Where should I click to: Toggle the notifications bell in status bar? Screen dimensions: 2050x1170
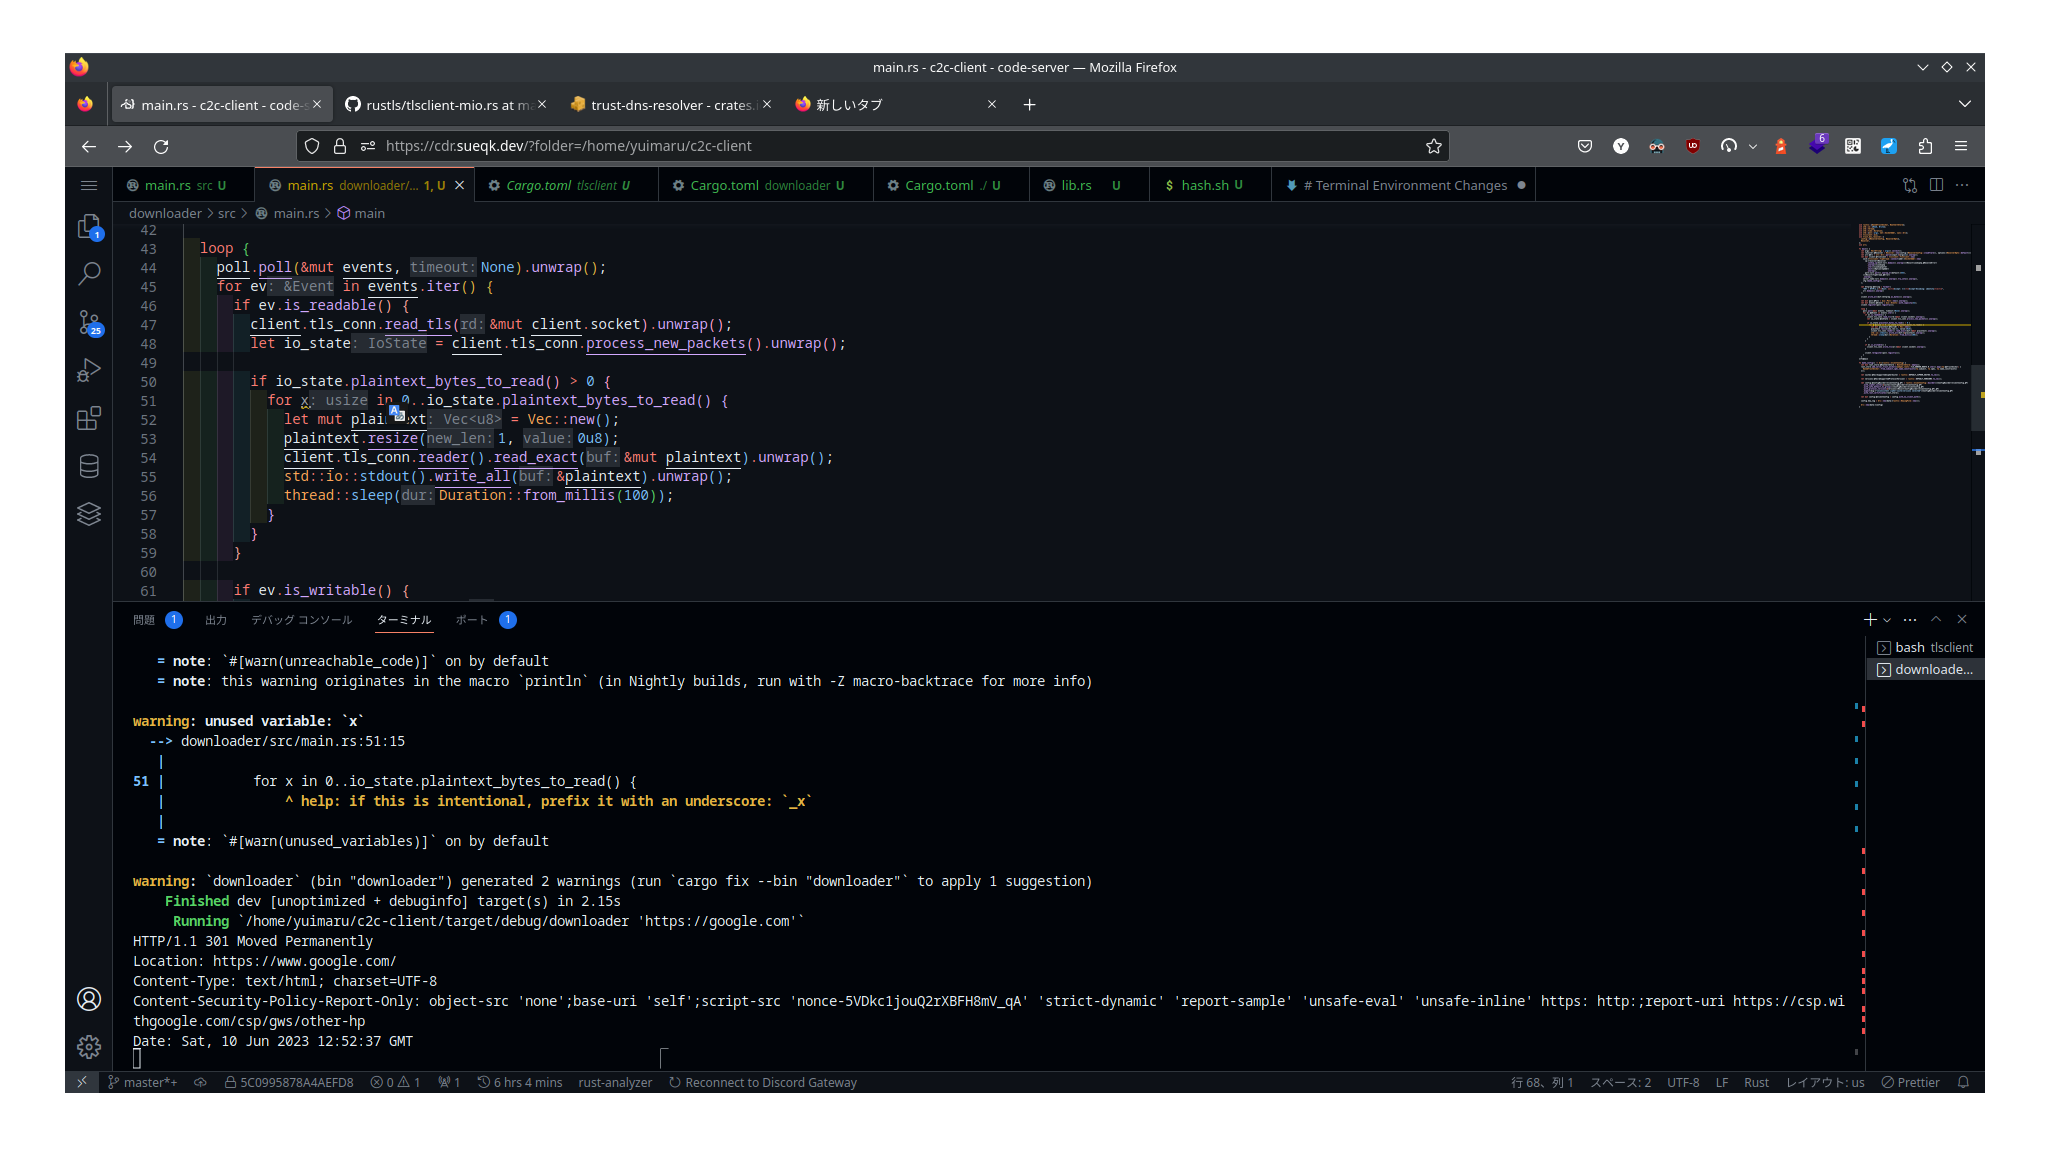pyautogui.click(x=1963, y=1082)
